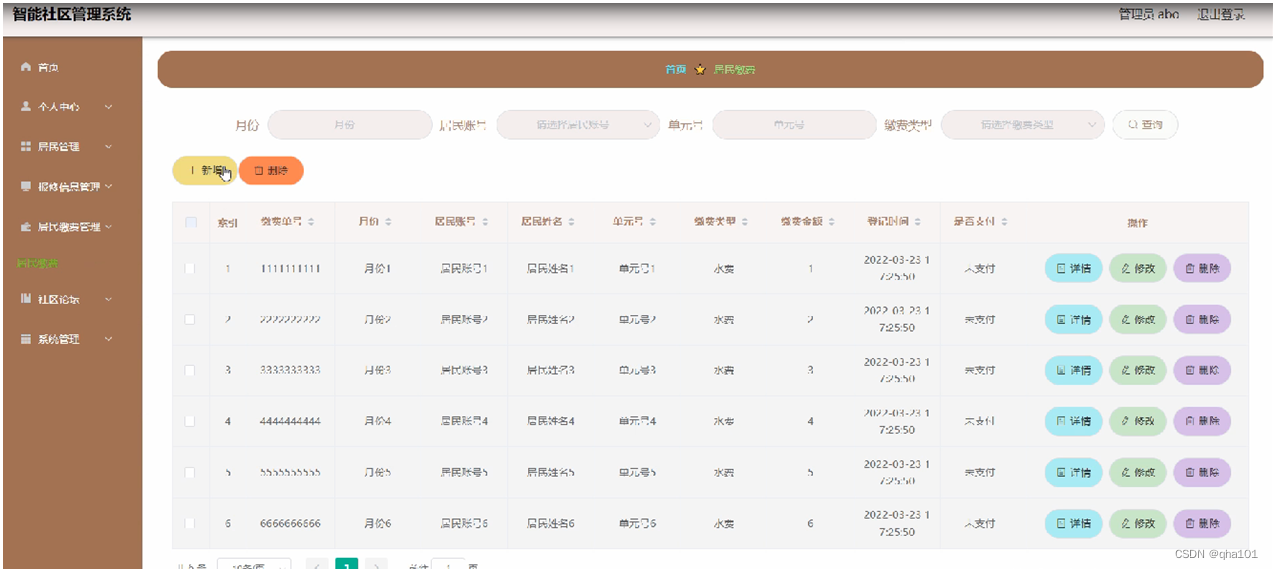
Task: Click 删除 for the 1111111111 row
Action: click(x=1202, y=269)
